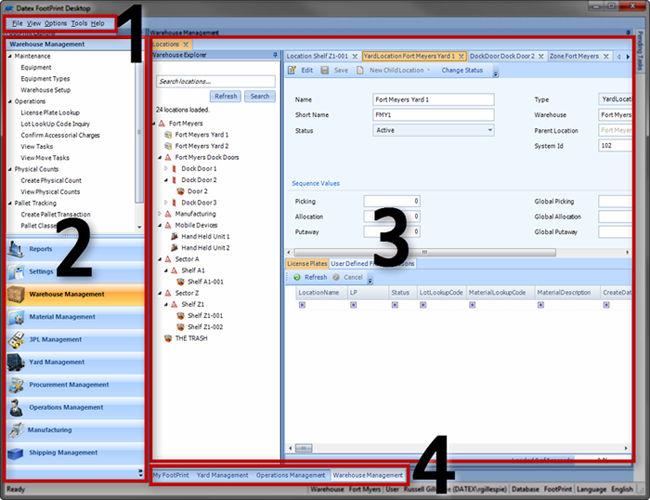Open the File menu

click(x=17, y=23)
